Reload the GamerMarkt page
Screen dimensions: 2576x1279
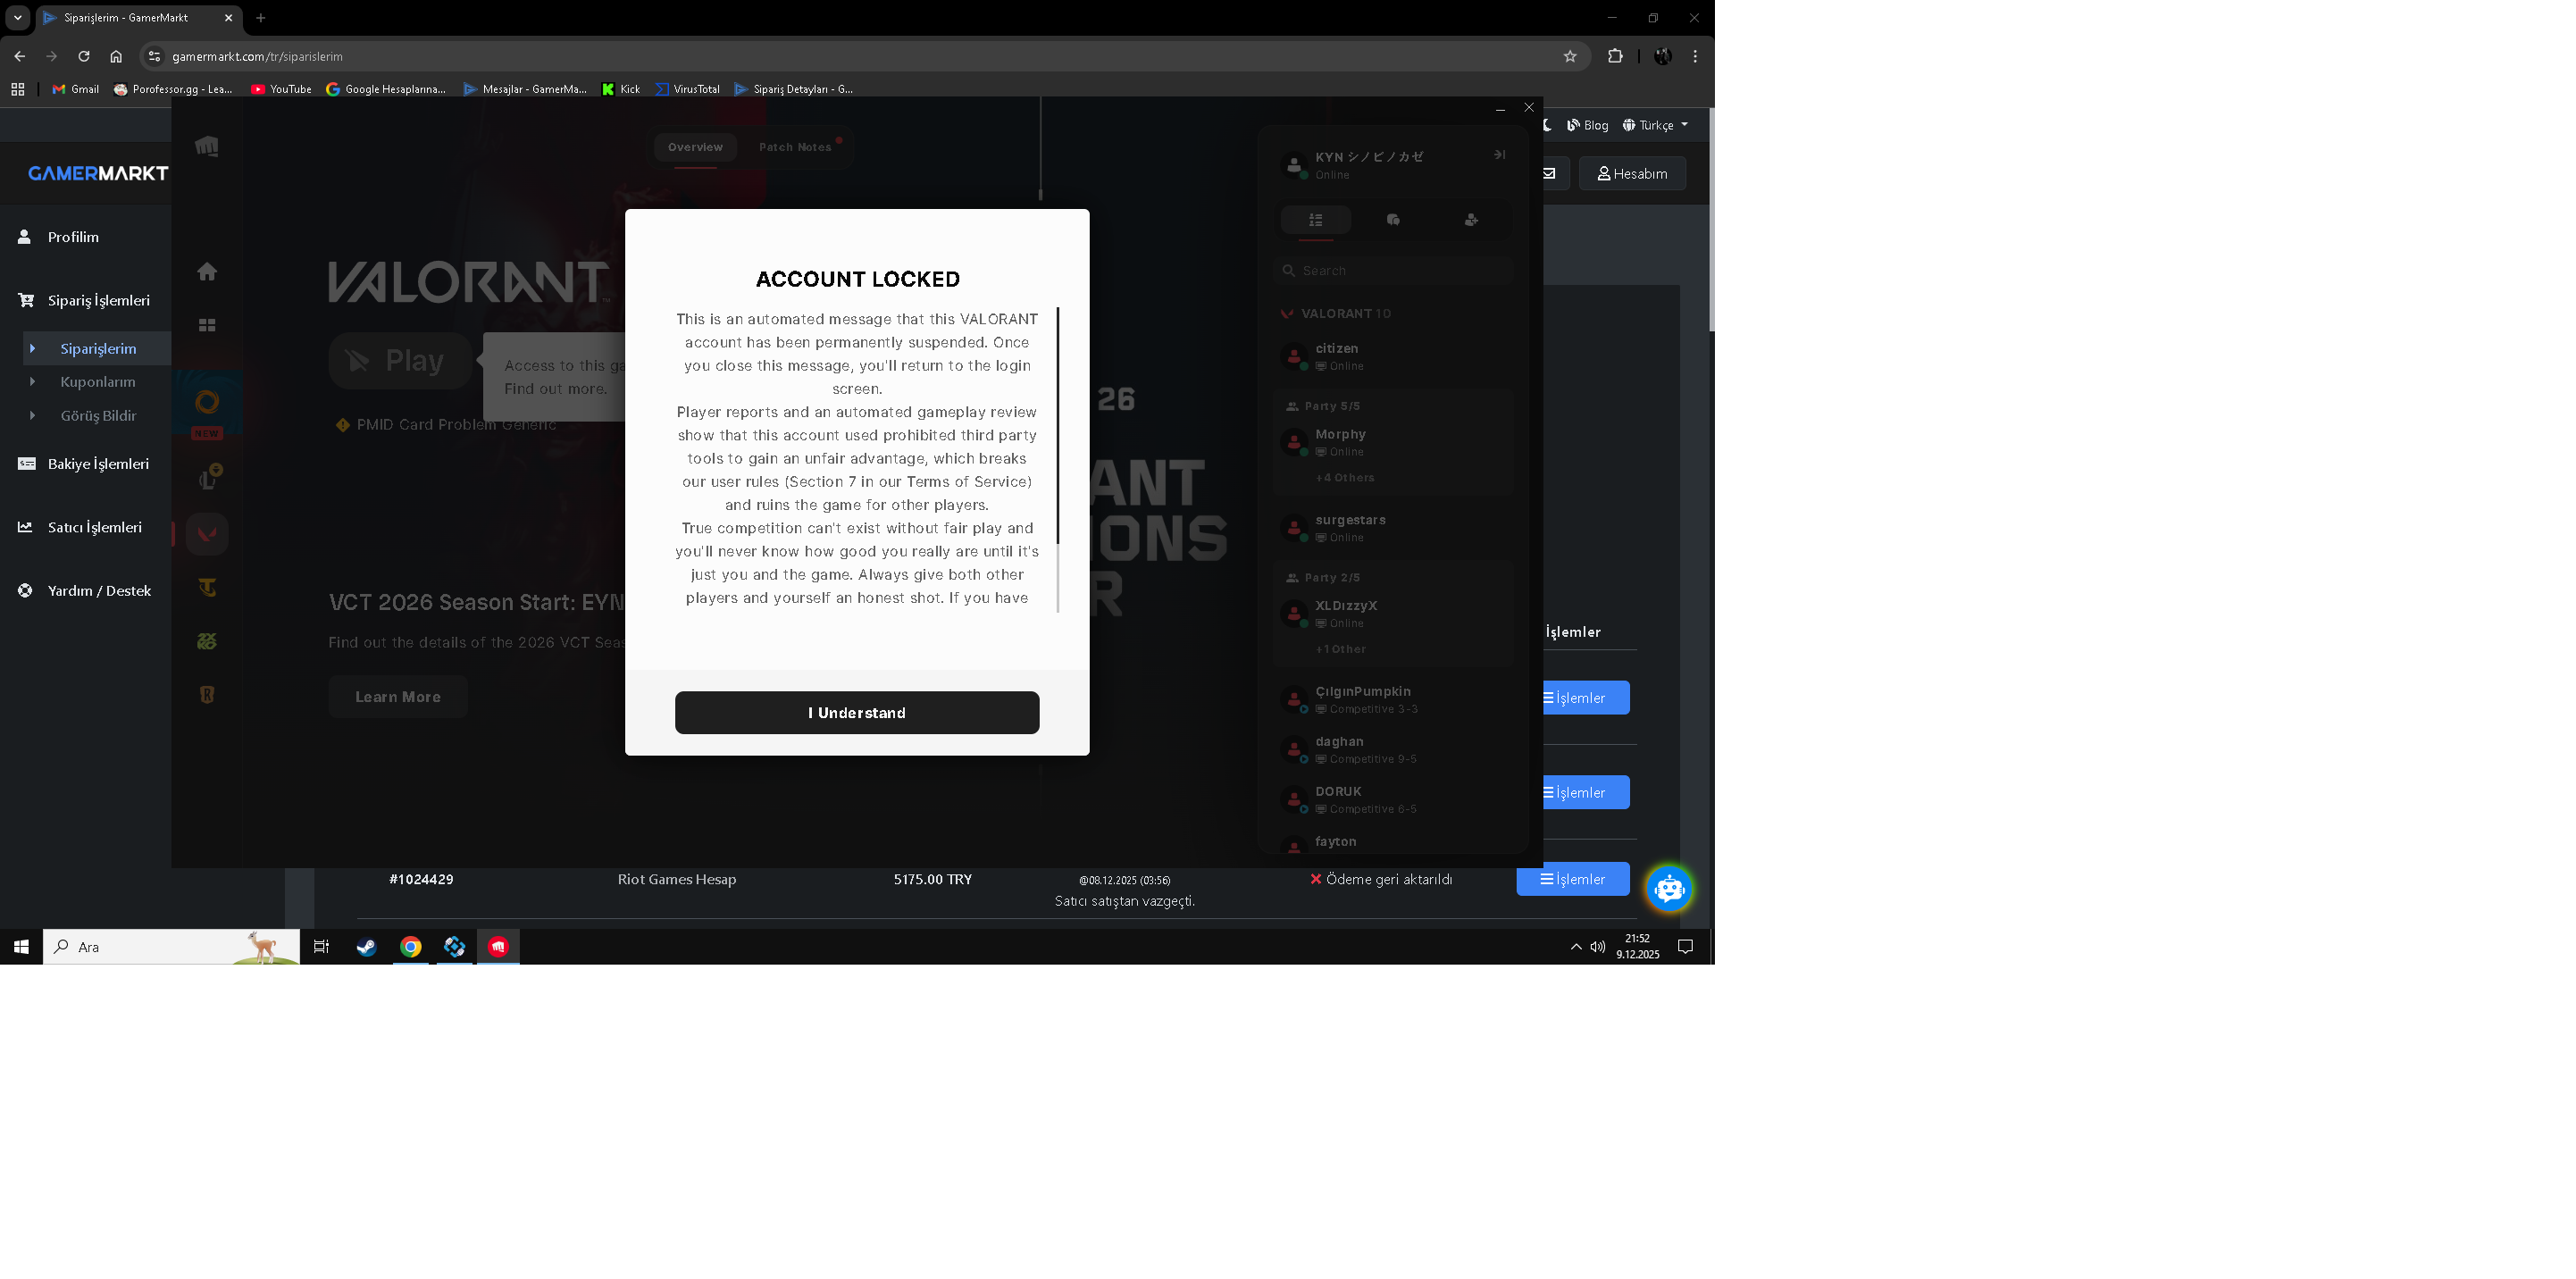coord(84,56)
